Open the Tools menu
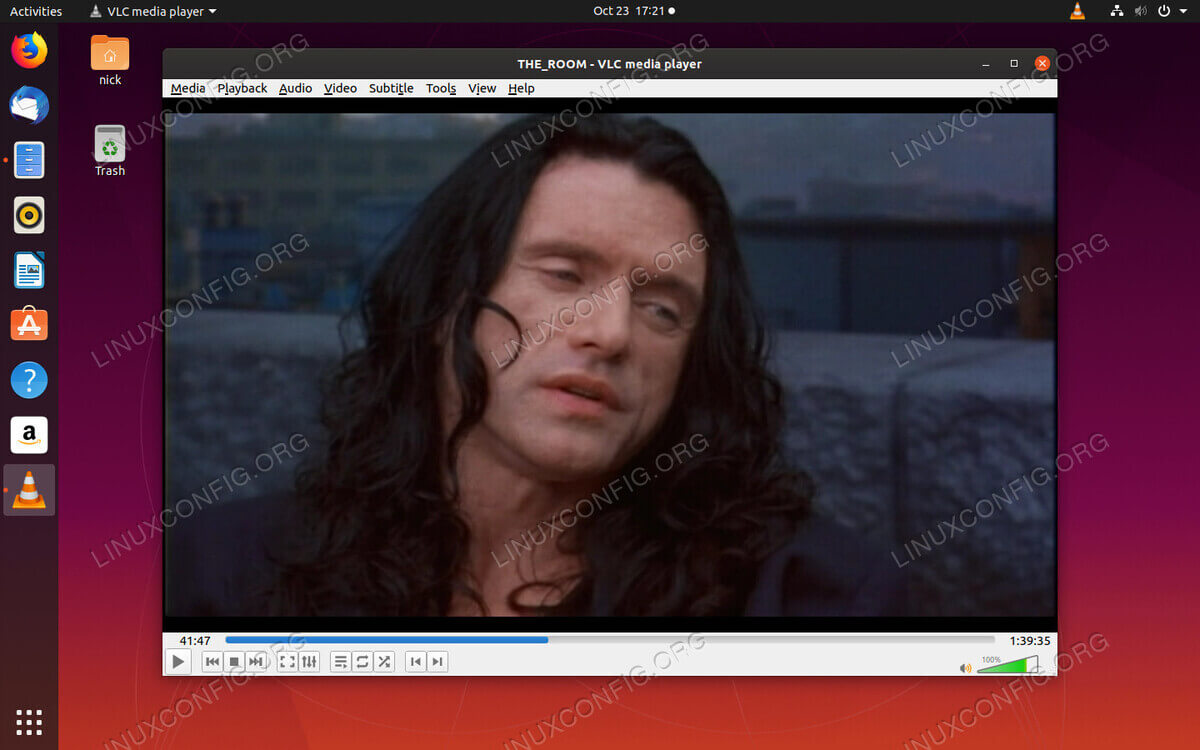Image resolution: width=1200 pixels, height=750 pixels. 441,88
